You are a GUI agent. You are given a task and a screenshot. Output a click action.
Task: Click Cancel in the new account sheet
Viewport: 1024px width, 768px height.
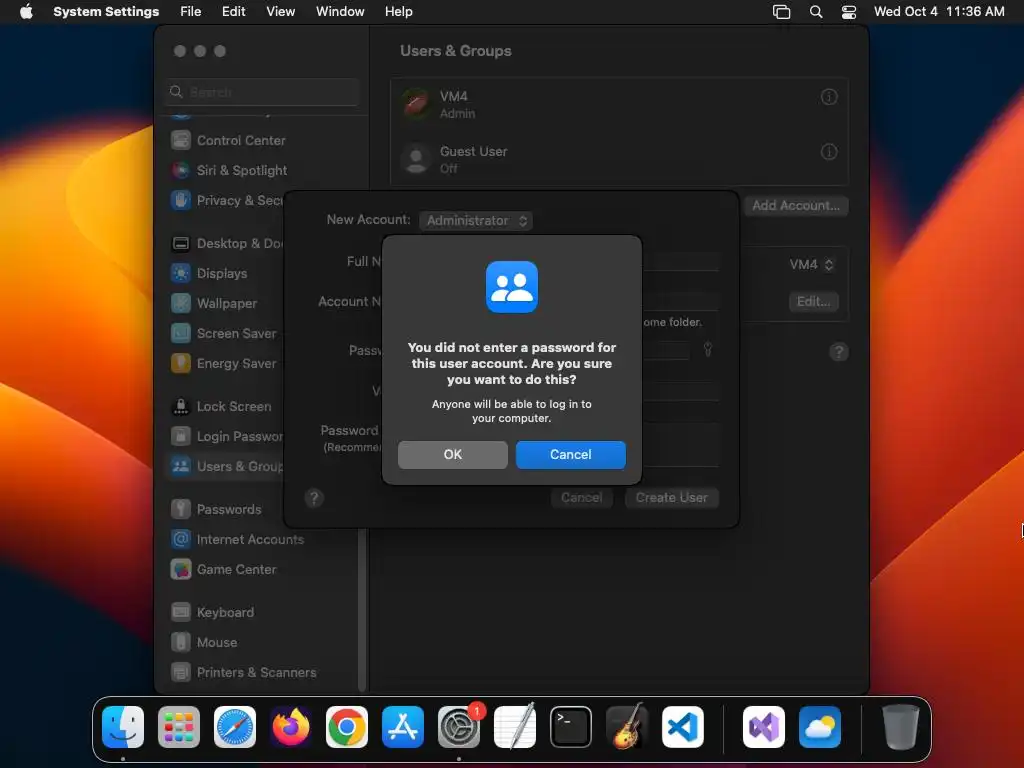coord(581,498)
